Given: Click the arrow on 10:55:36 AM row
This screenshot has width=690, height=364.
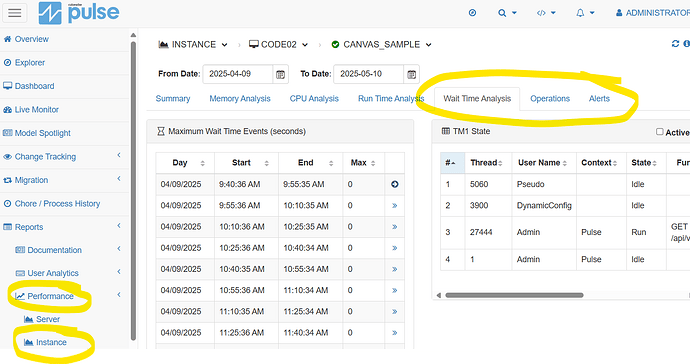Looking at the screenshot, I should 395,290.
